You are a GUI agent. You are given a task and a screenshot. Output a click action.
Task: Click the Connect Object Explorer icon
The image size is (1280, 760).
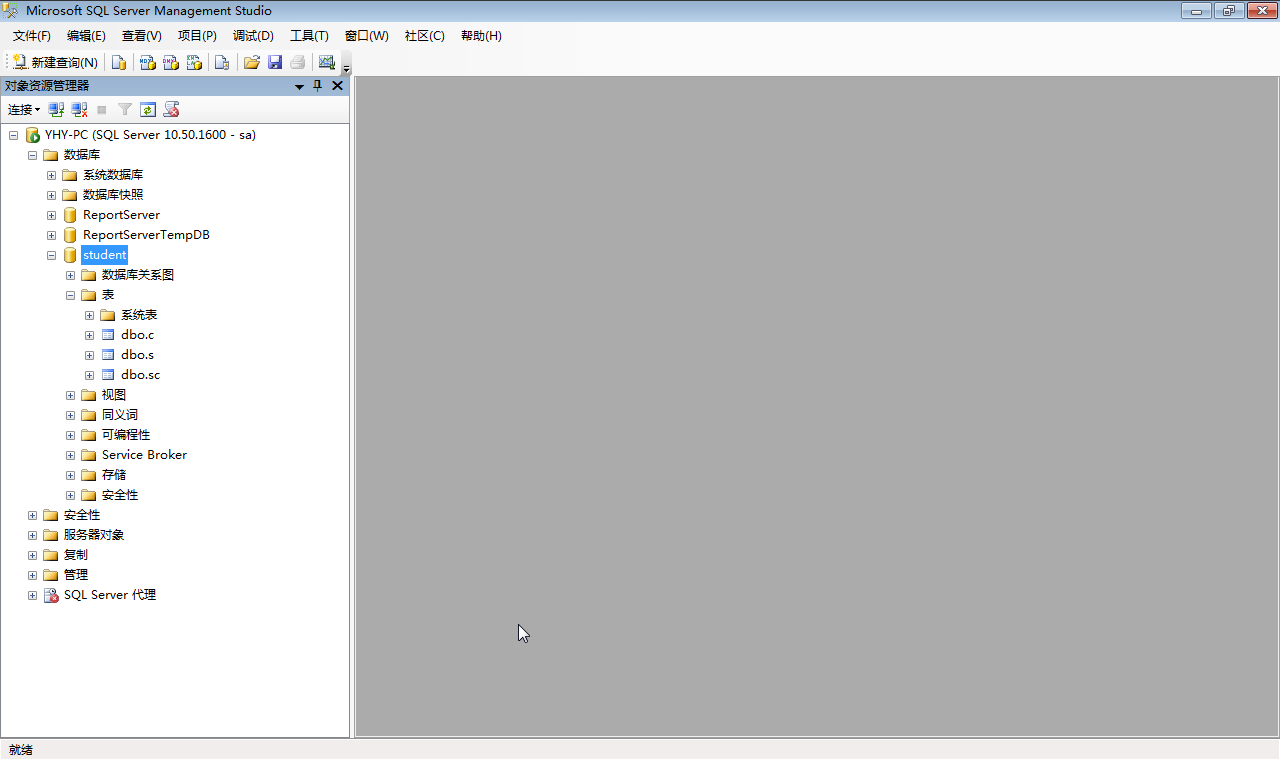(x=56, y=109)
